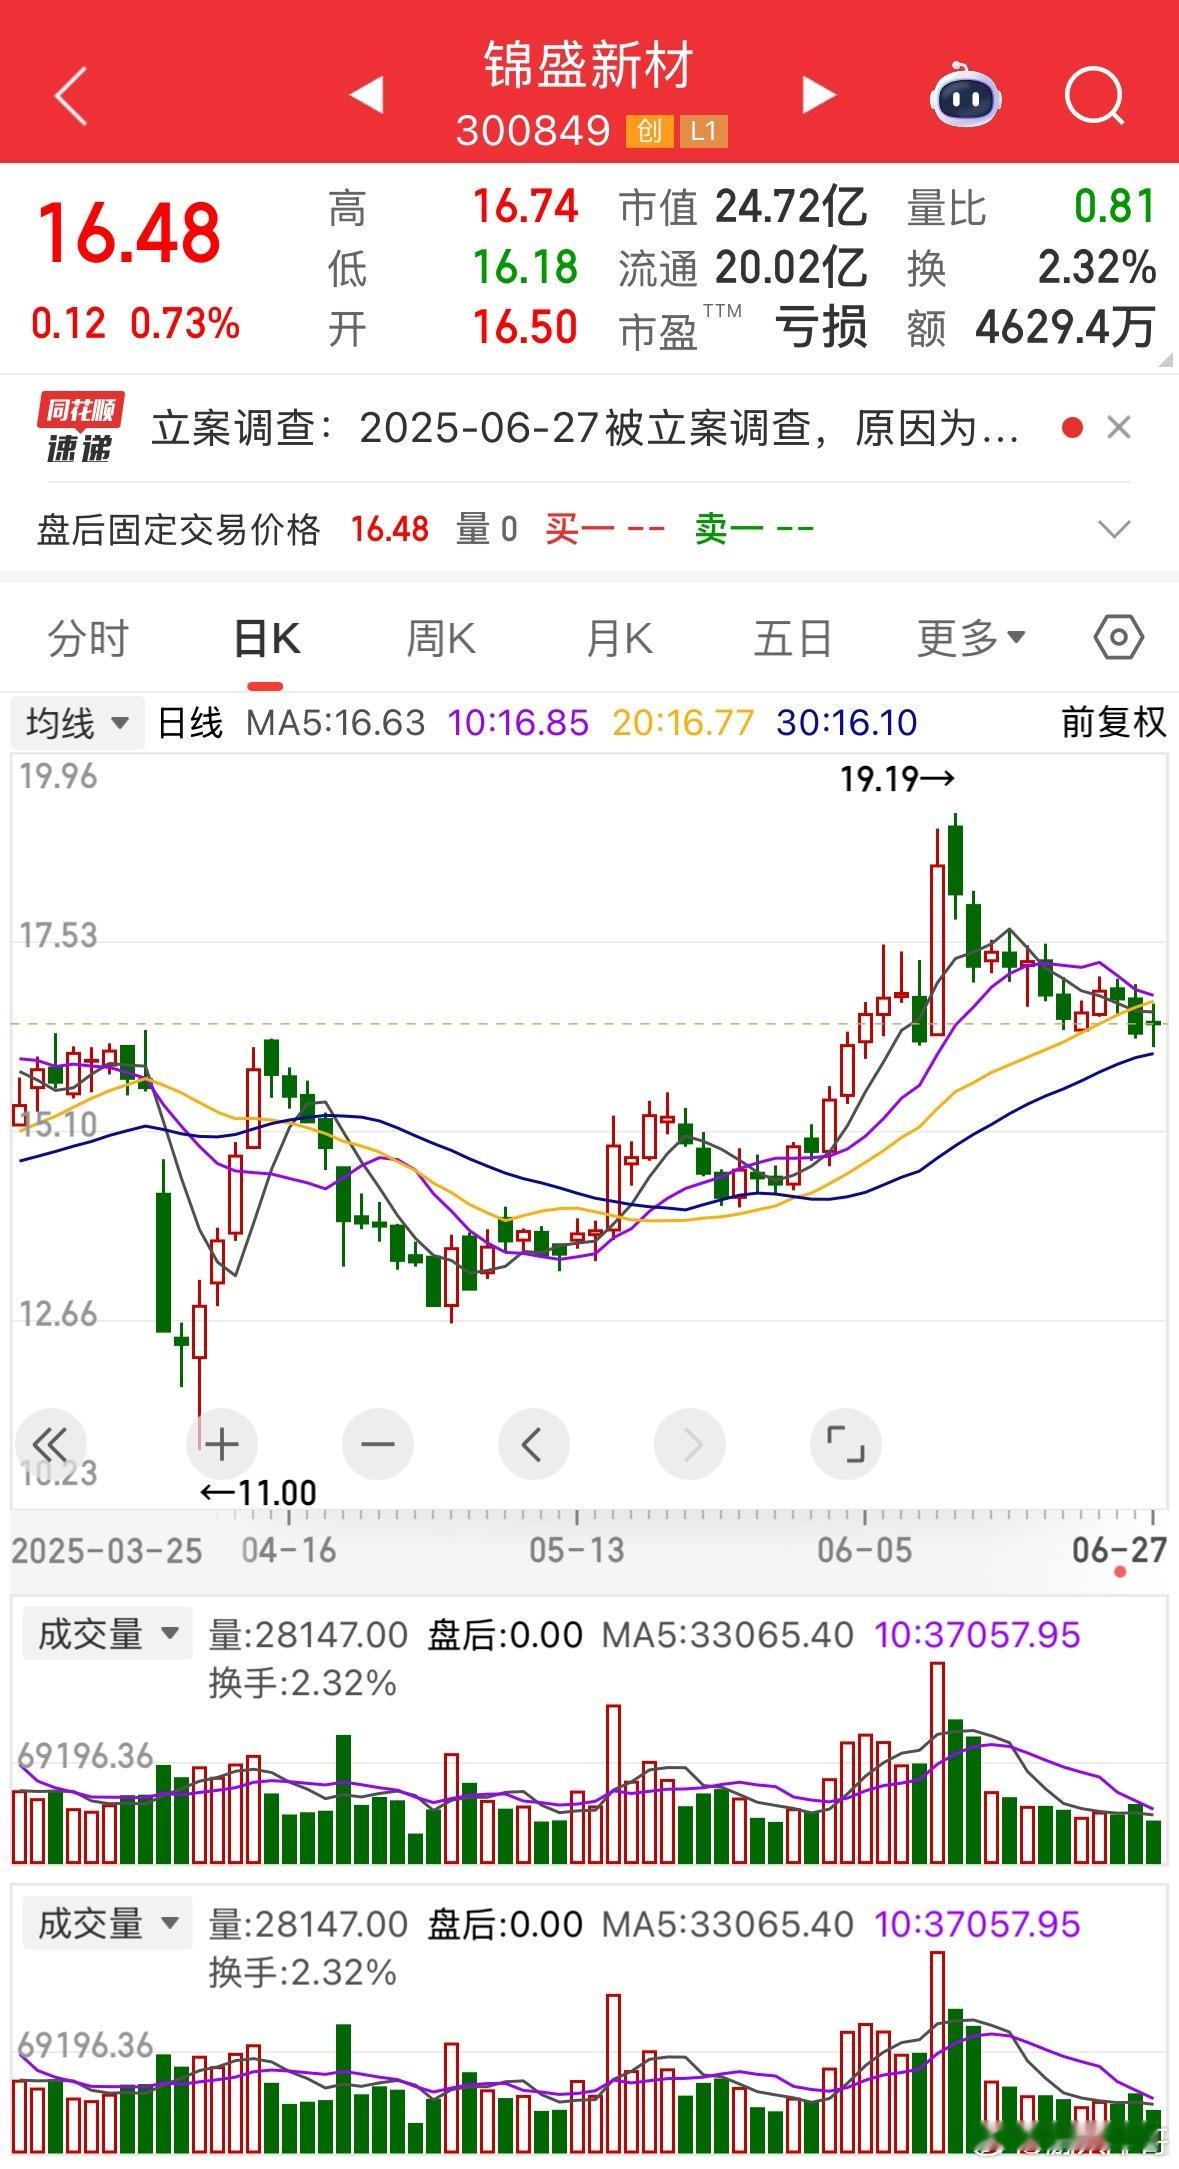
Task: Select the 日K tab
Action: pyautogui.click(x=266, y=638)
